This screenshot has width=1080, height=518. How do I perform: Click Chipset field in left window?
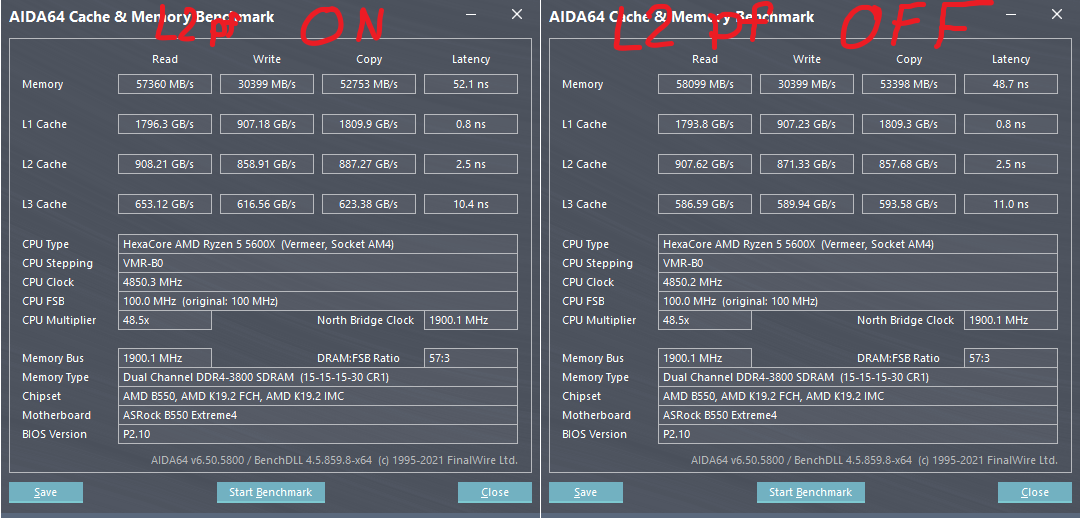(x=318, y=396)
